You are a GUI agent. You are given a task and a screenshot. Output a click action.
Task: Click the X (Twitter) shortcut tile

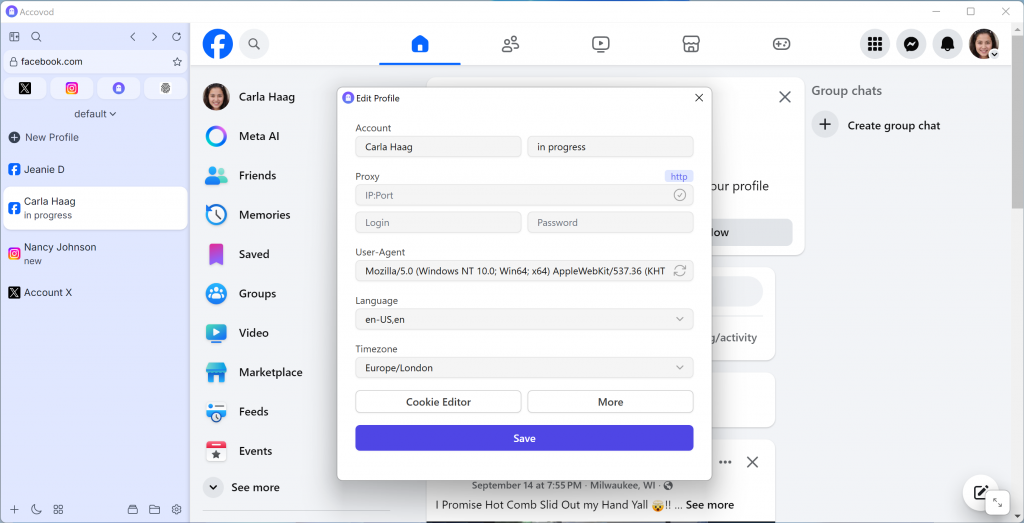[x=25, y=88]
